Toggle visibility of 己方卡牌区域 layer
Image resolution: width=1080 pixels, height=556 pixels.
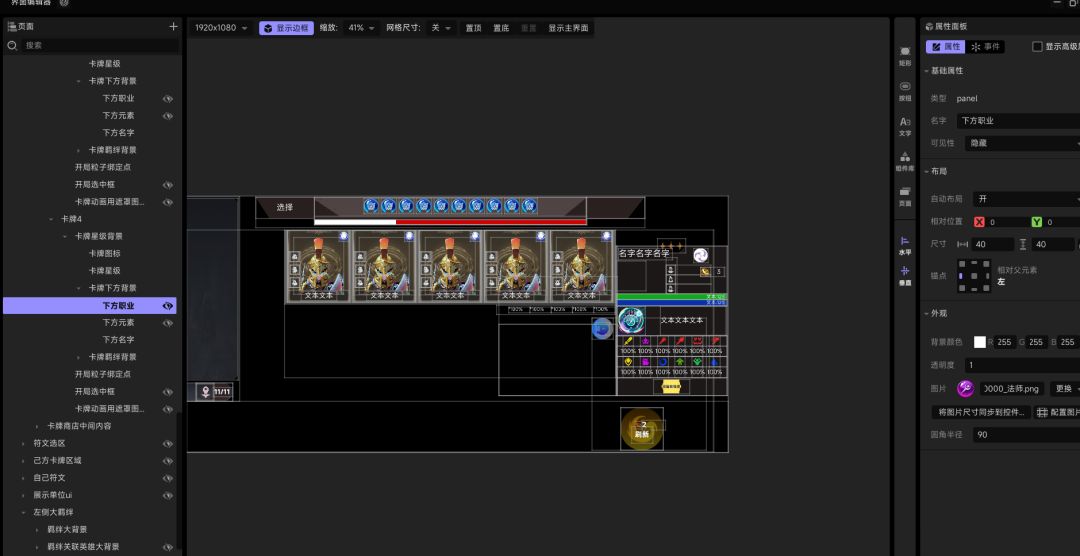(x=167, y=461)
